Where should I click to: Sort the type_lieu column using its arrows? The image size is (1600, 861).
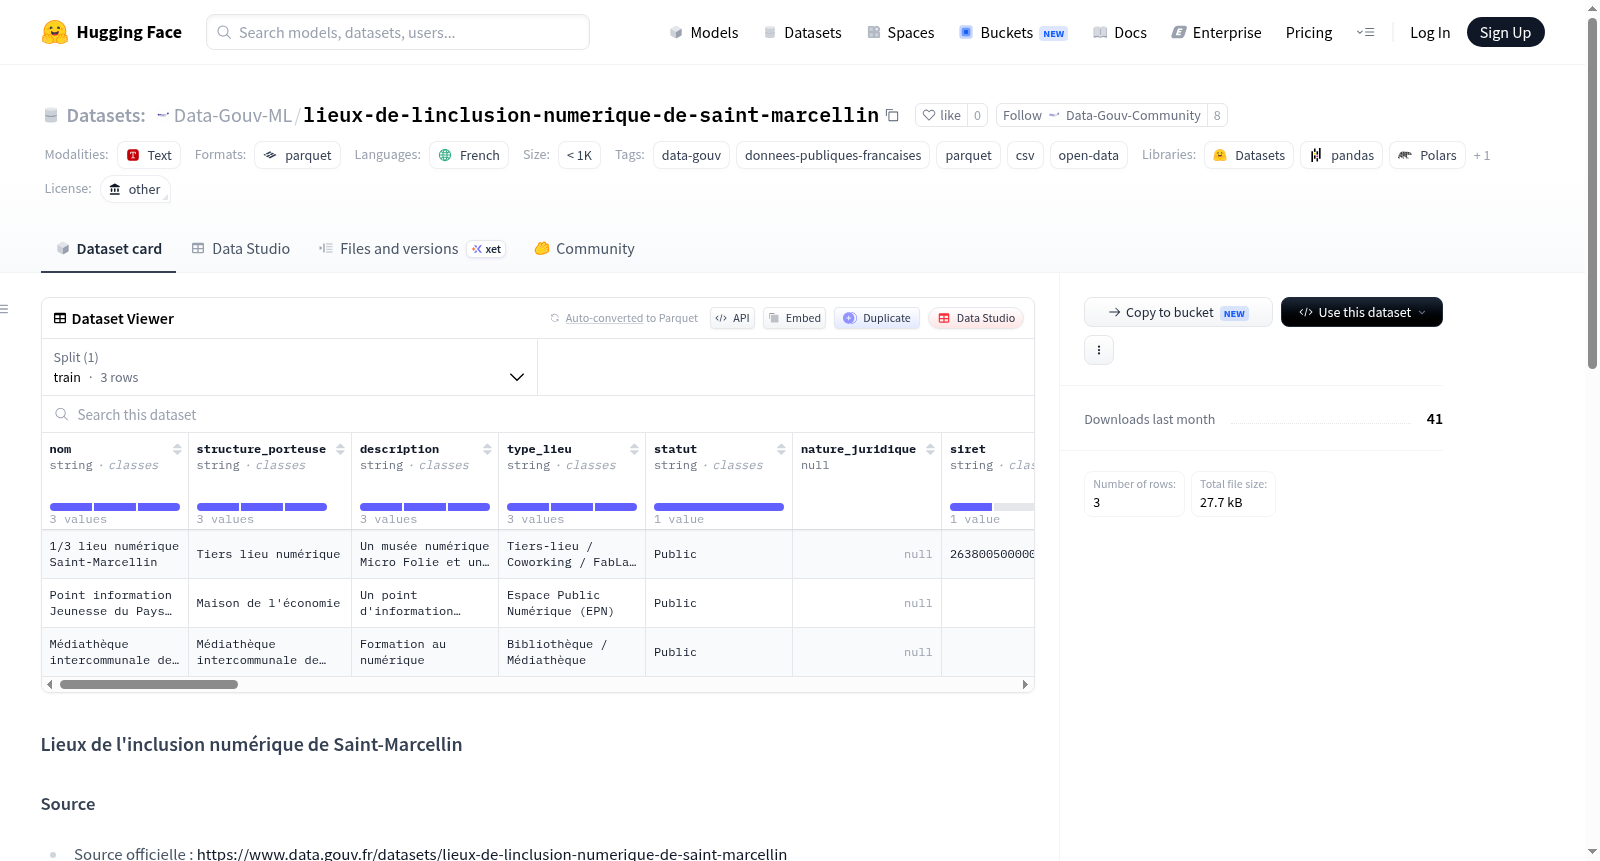click(x=634, y=449)
